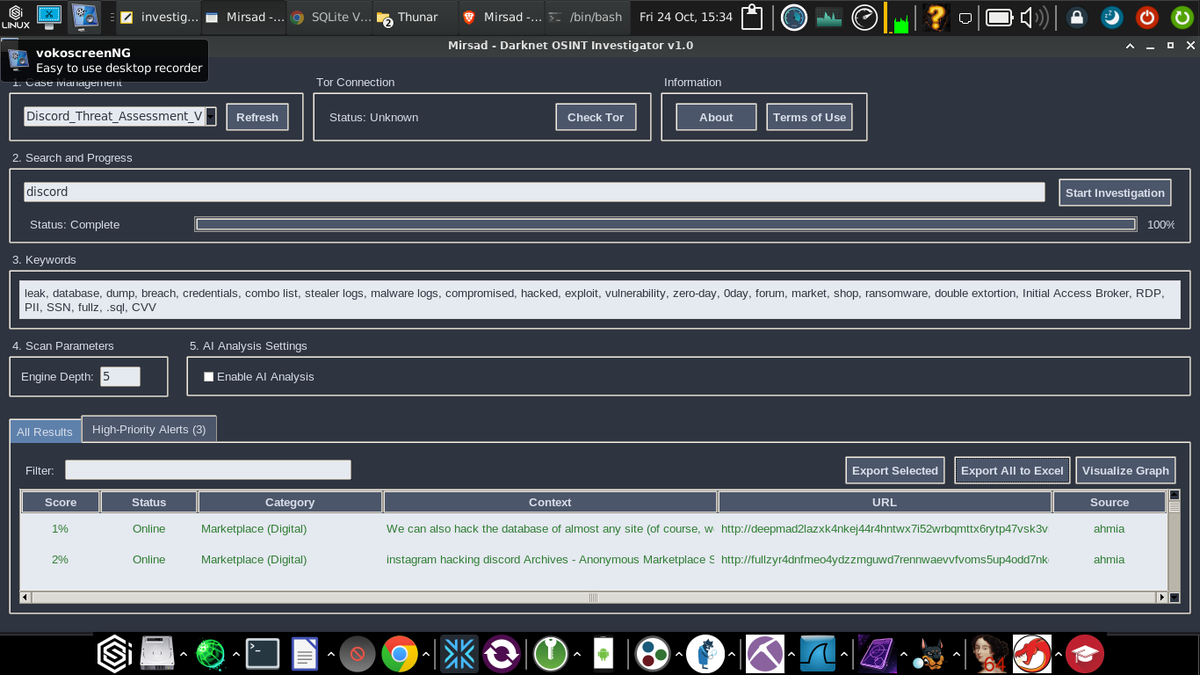Click Export All to Excel button

pos(1011,470)
